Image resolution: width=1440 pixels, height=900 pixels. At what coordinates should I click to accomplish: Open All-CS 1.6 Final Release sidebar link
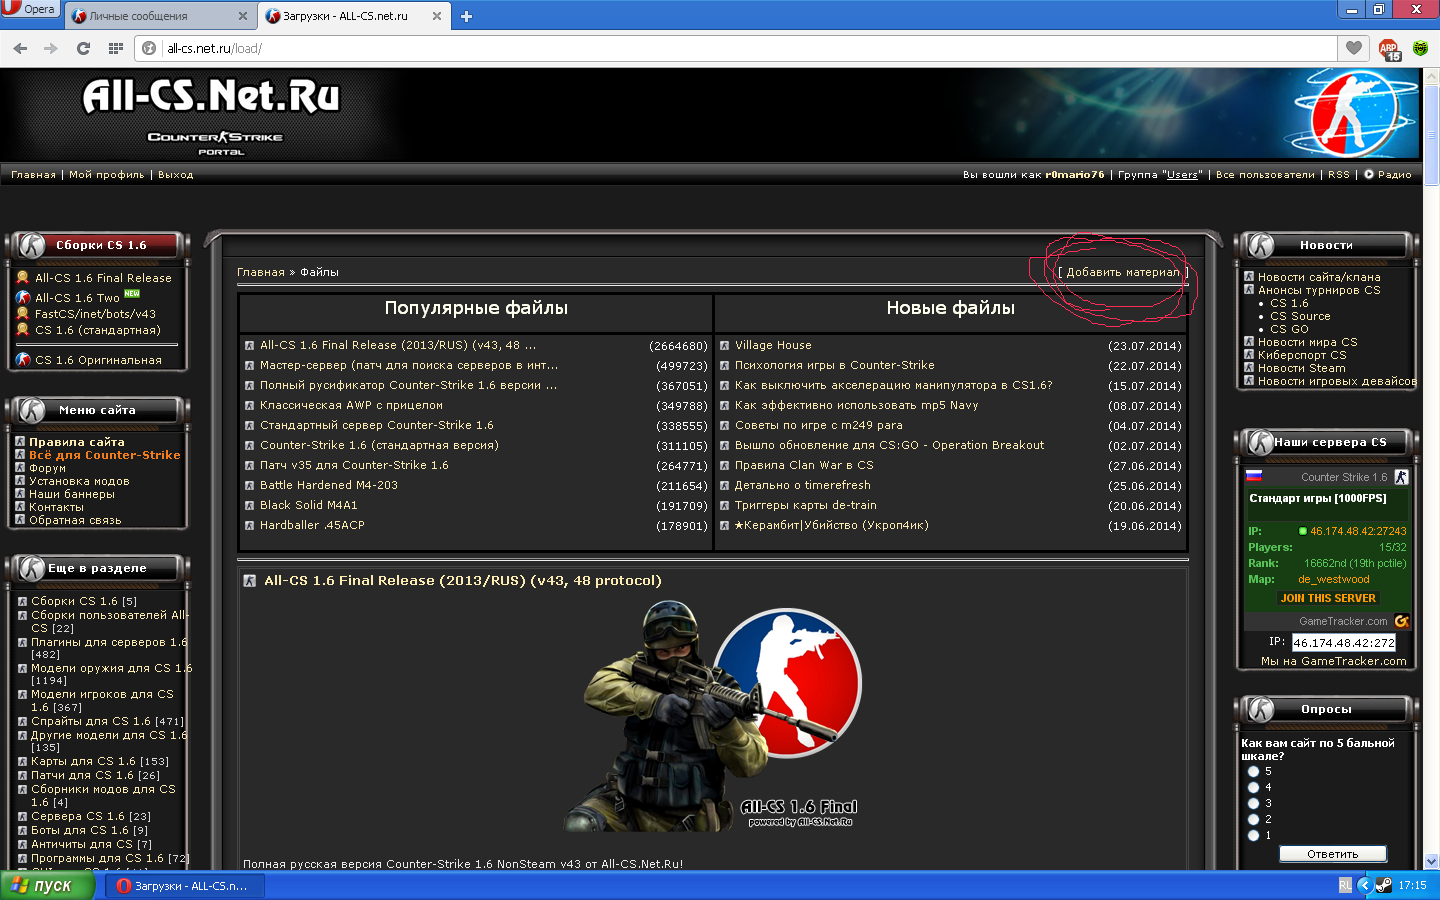[103, 278]
